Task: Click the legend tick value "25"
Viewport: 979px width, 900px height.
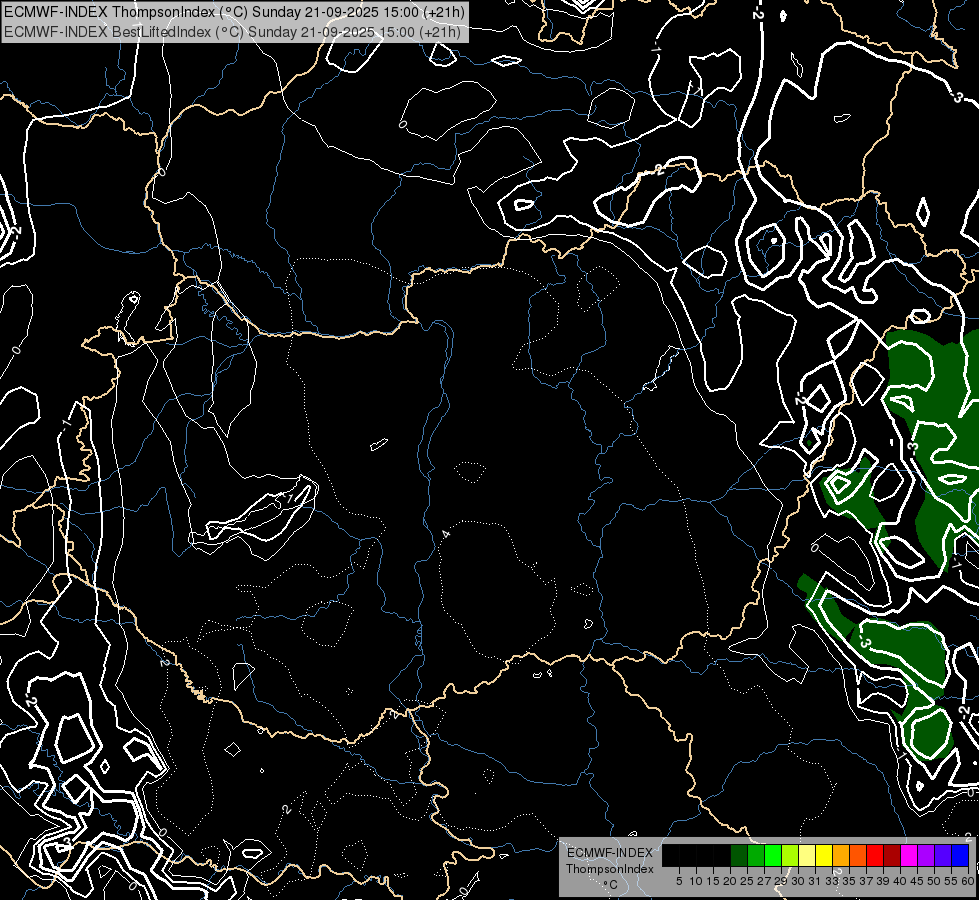Action: click(x=747, y=881)
